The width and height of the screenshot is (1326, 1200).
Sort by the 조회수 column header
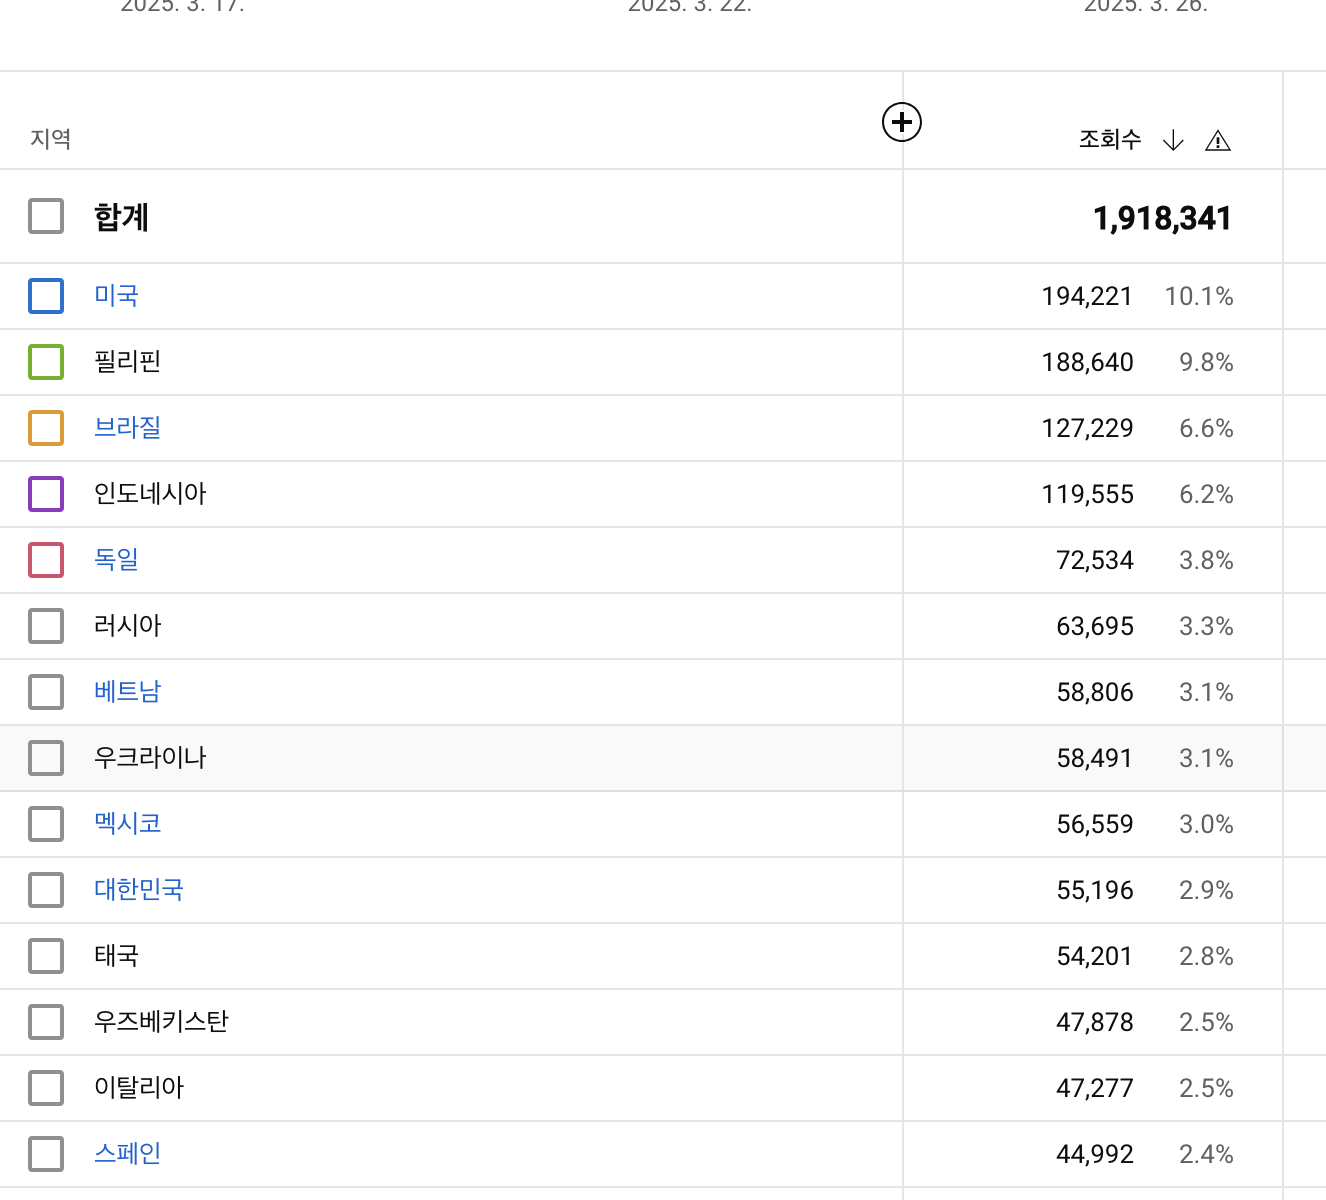click(x=1110, y=140)
